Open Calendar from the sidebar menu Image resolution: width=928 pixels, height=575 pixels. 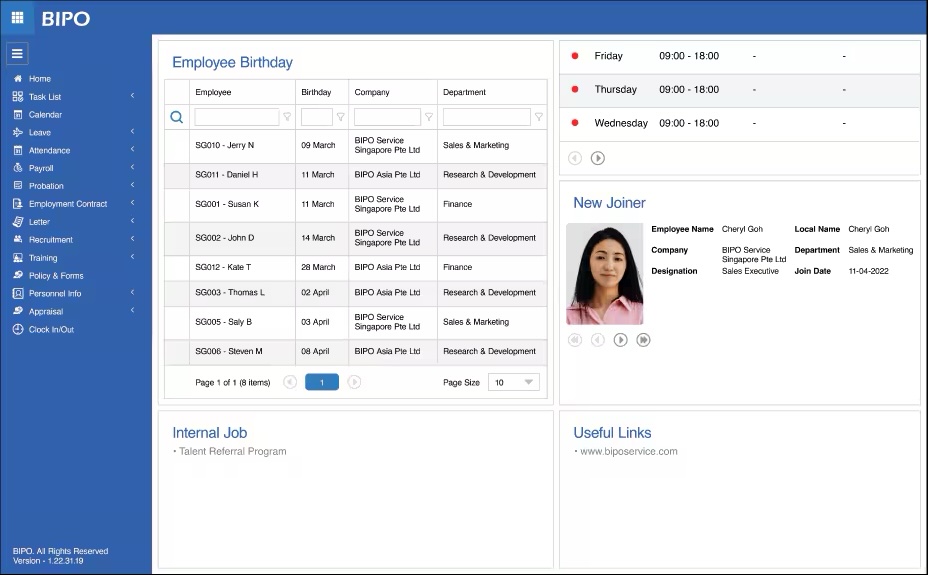[46, 115]
